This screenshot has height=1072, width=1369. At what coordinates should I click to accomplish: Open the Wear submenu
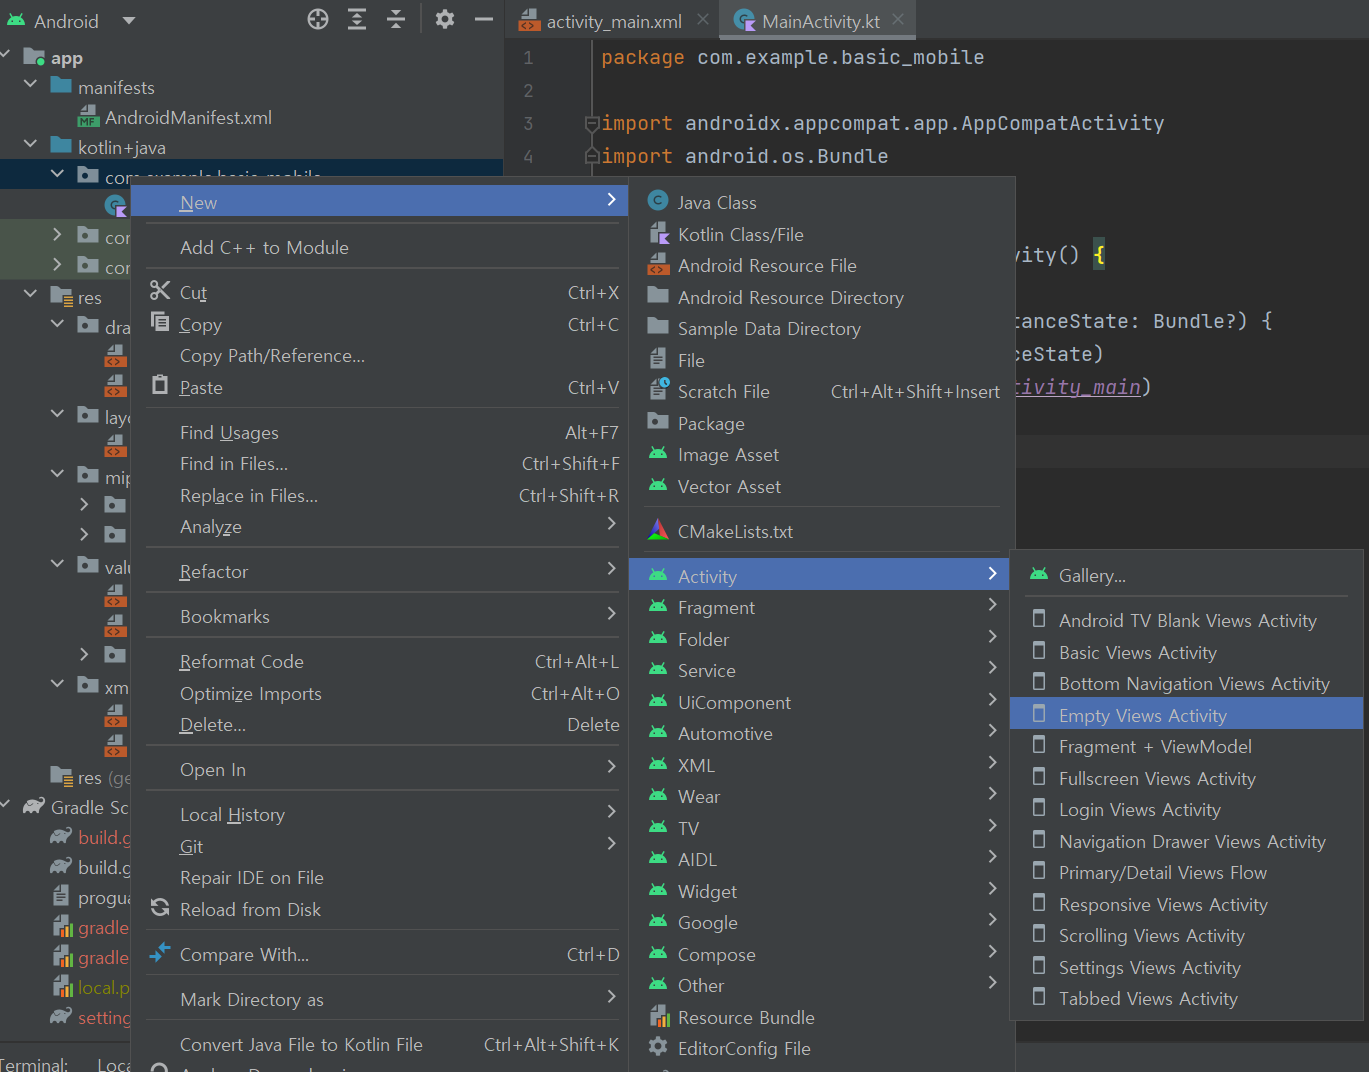click(x=819, y=796)
